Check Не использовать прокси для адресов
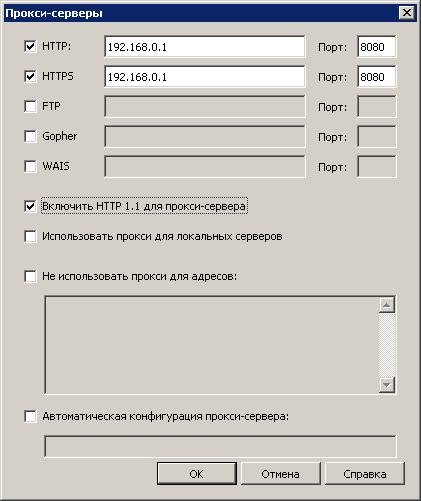The height and width of the screenshot is (501, 421). [30, 276]
